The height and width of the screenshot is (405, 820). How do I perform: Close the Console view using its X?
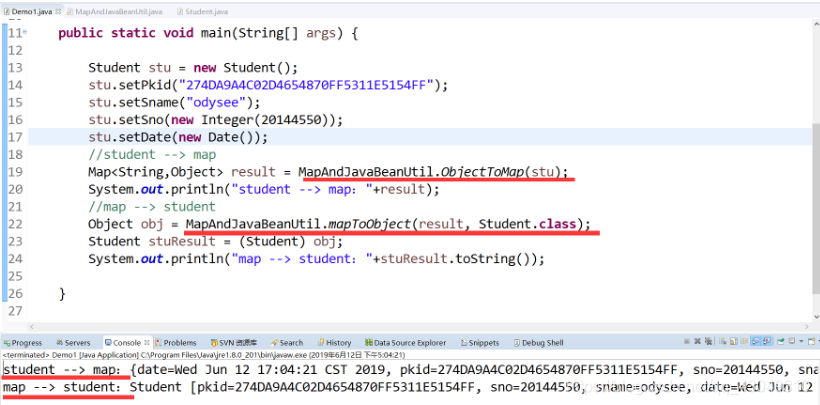tap(147, 343)
